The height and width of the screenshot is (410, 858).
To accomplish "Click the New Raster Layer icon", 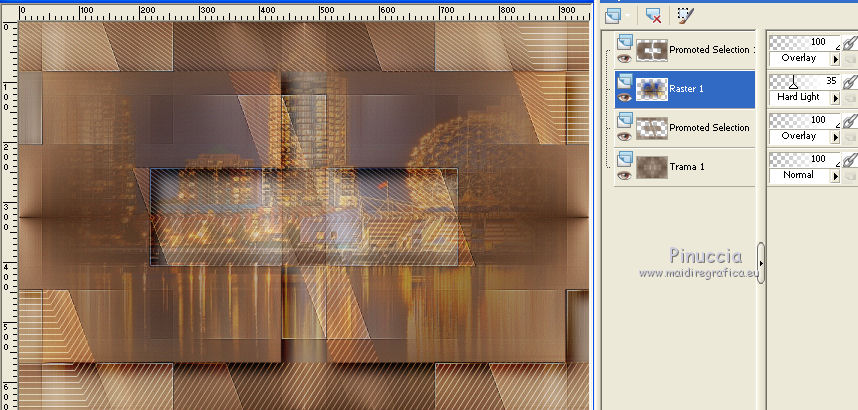I will pos(613,15).
